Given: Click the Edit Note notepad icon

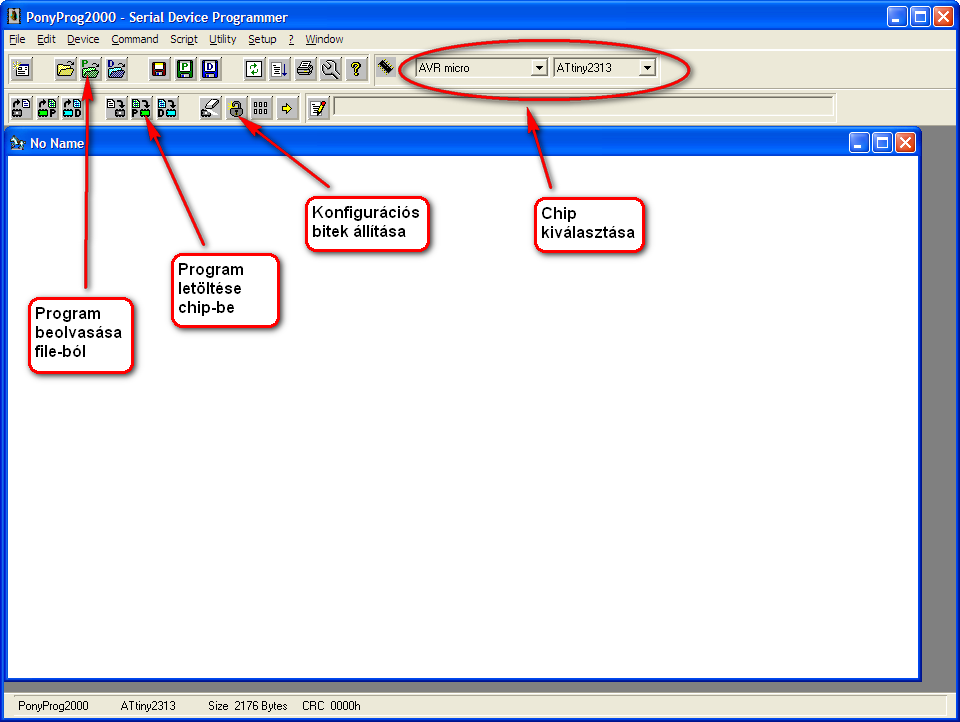Looking at the screenshot, I should click(318, 108).
